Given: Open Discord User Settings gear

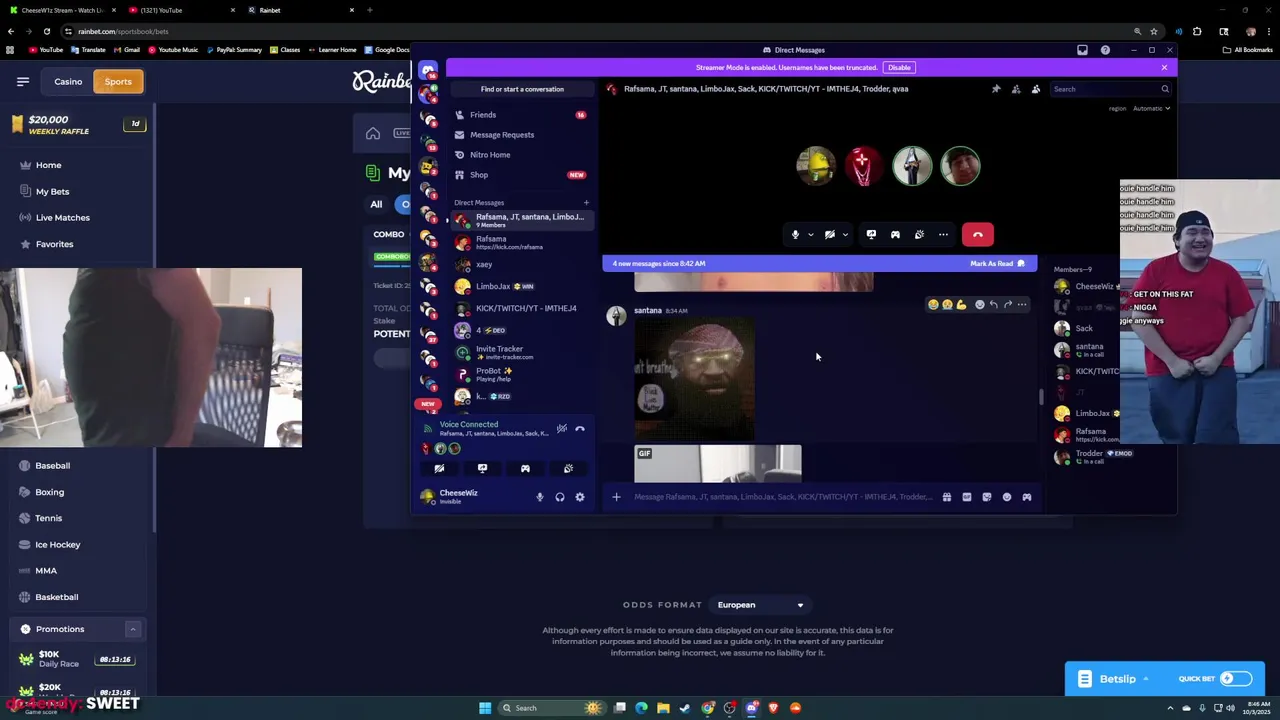Looking at the screenshot, I should pyautogui.click(x=580, y=497).
